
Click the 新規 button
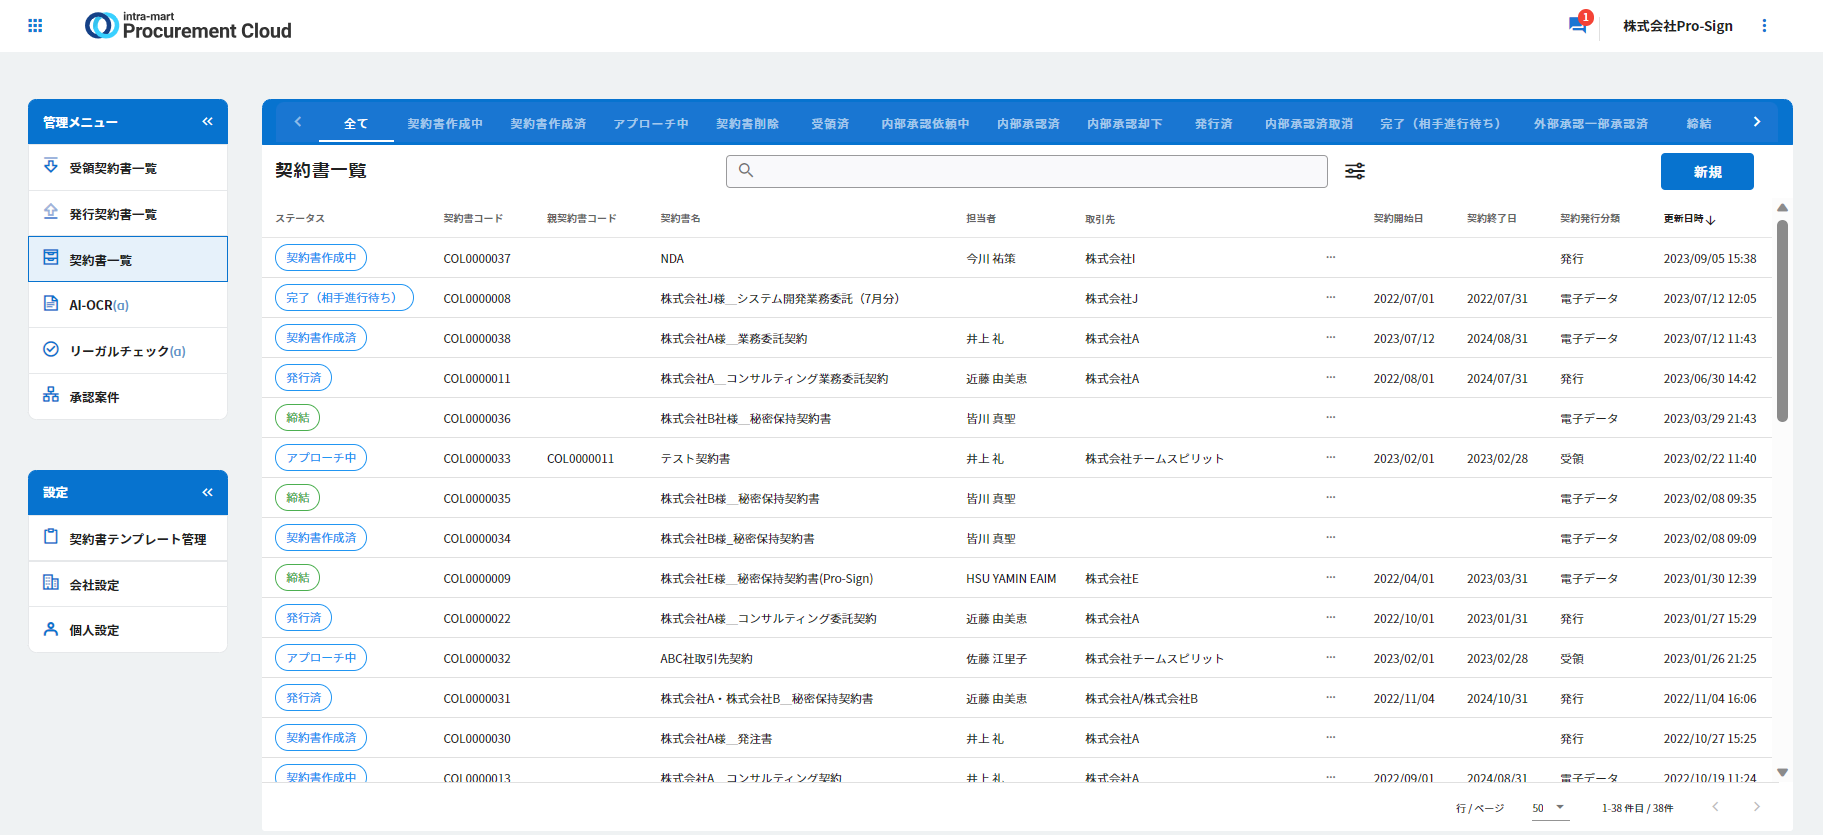[x=1707, y=171]
